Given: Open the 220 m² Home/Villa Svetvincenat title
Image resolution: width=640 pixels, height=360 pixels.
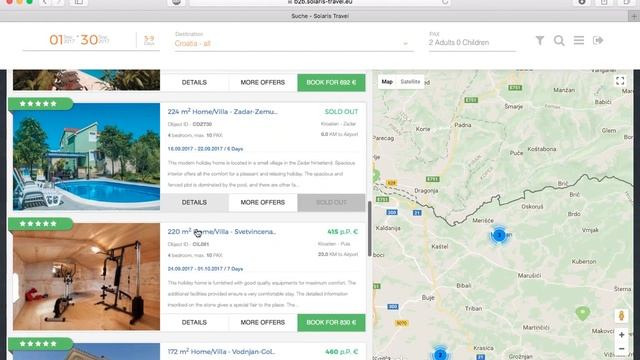Looking at the screenshot, I should tap(222, 231).
